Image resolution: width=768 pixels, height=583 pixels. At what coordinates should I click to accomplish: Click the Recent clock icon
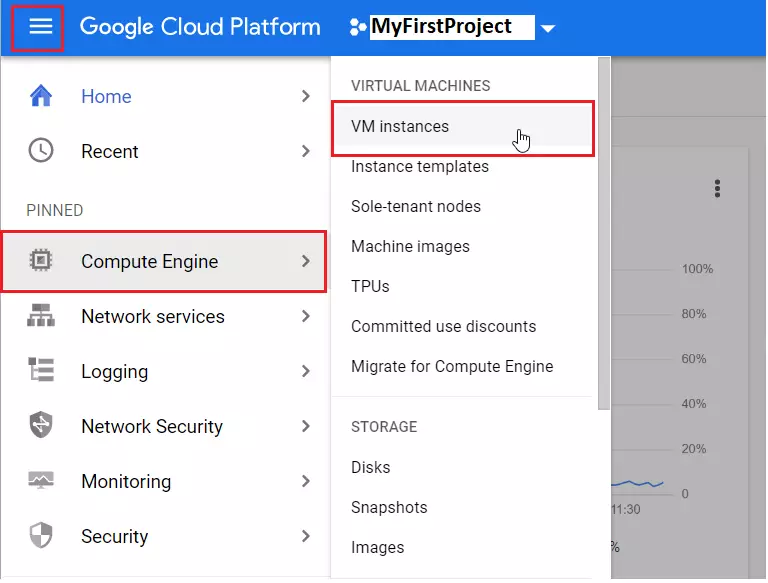41,150
